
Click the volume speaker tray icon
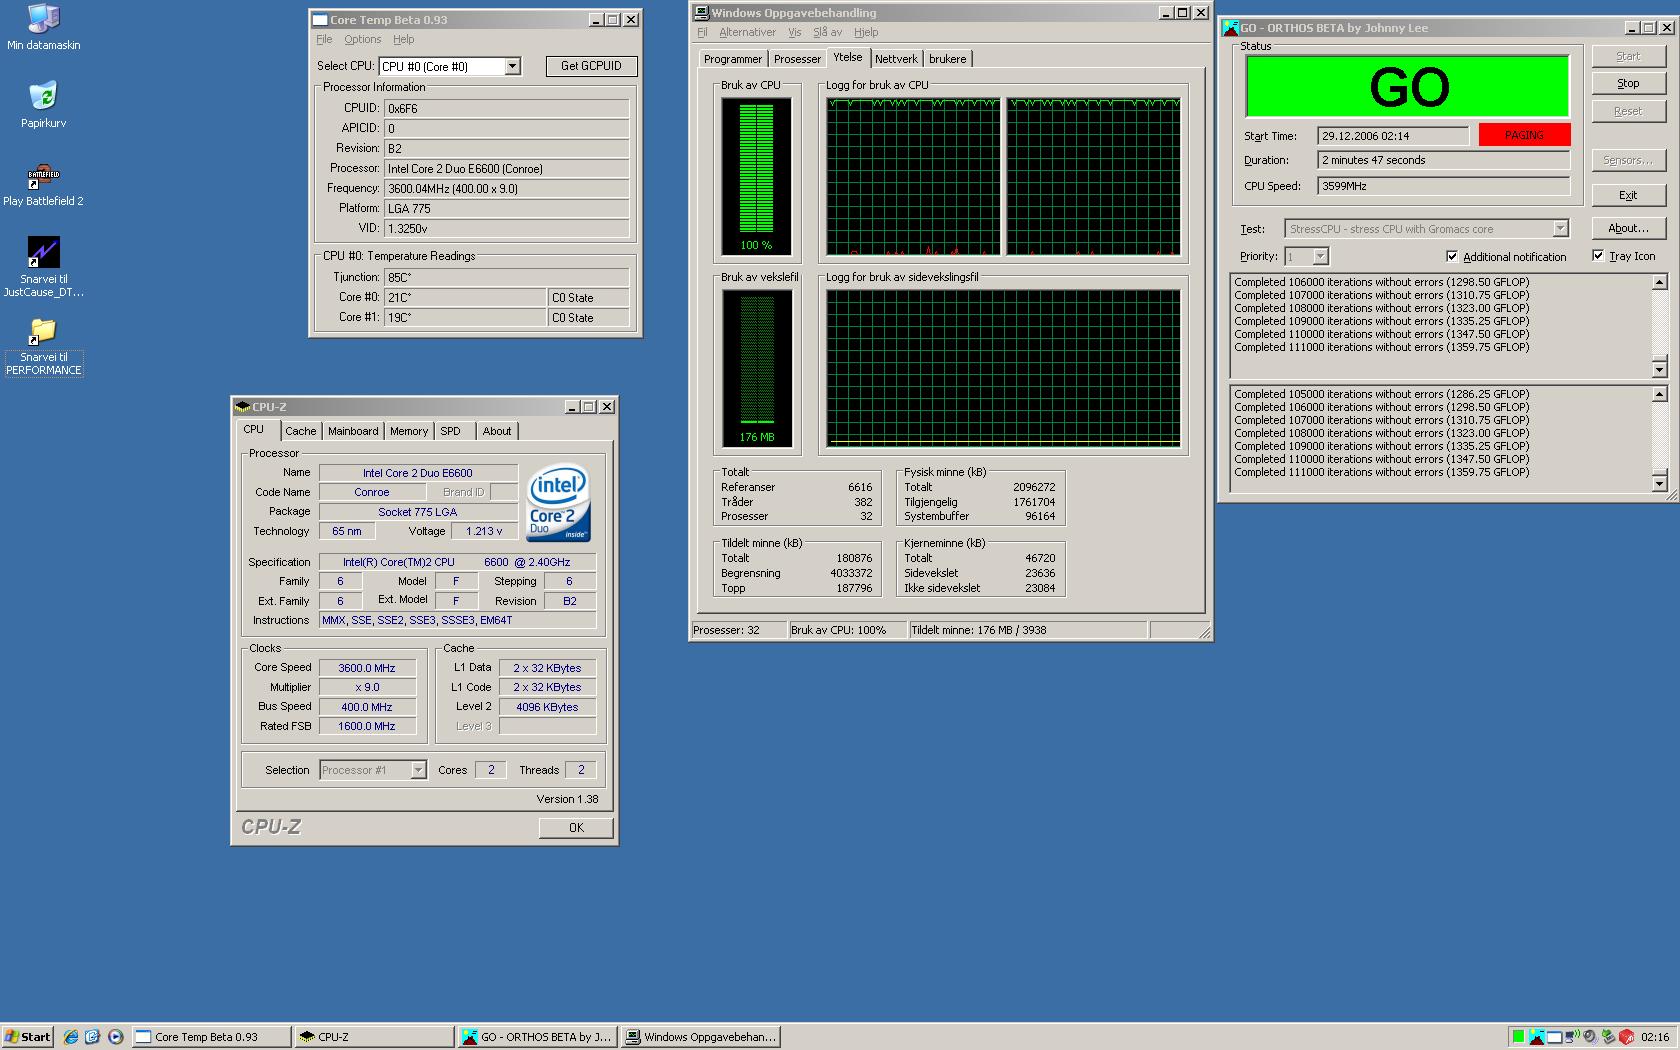(x=1590, y=1037)
